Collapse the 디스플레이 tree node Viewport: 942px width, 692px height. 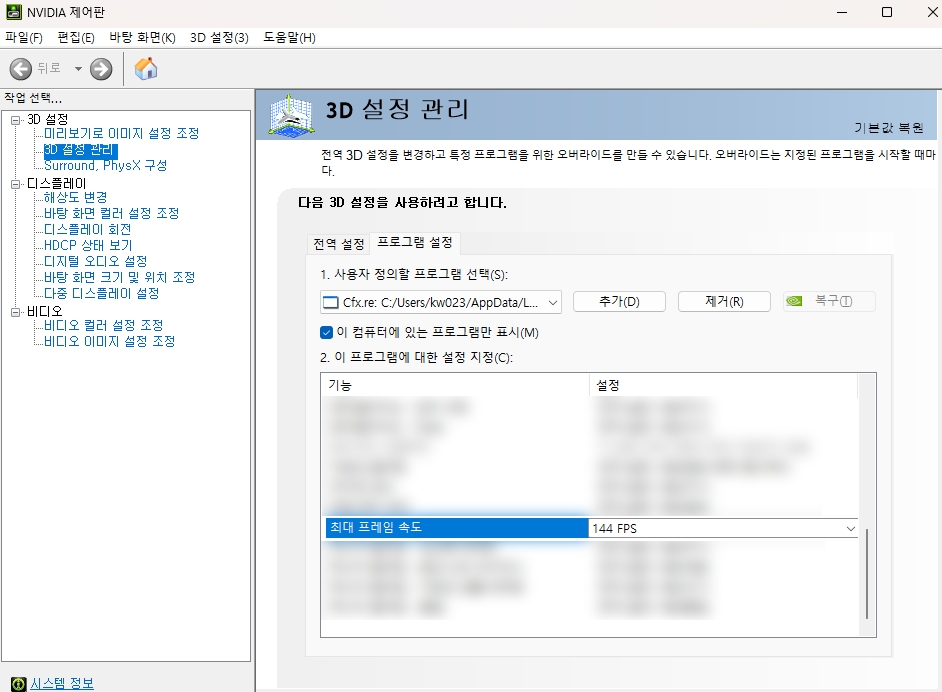pos(16,185)
